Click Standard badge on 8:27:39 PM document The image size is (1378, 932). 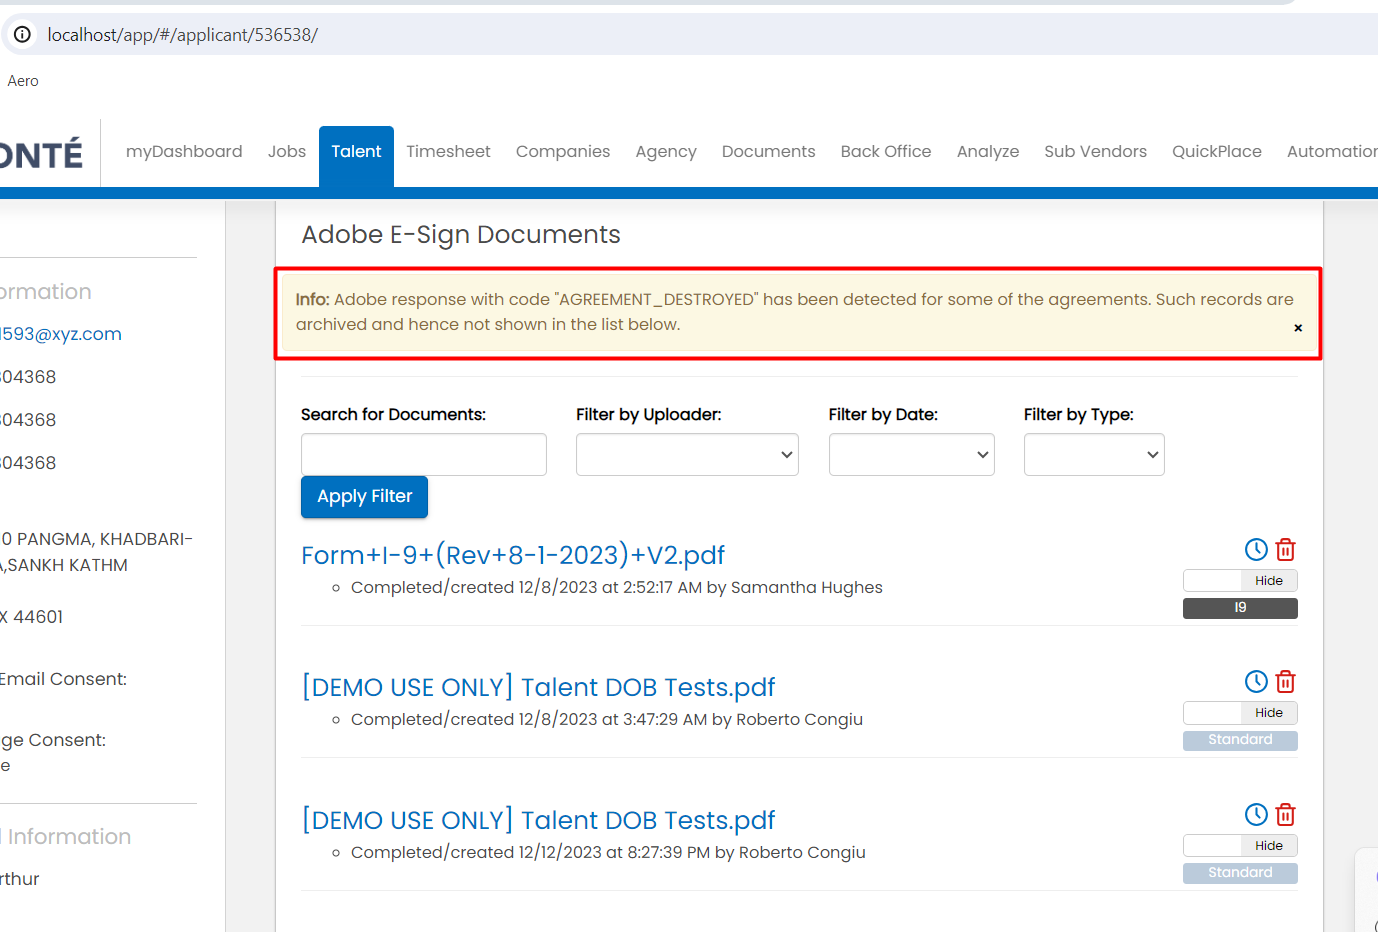(1240, 873)
